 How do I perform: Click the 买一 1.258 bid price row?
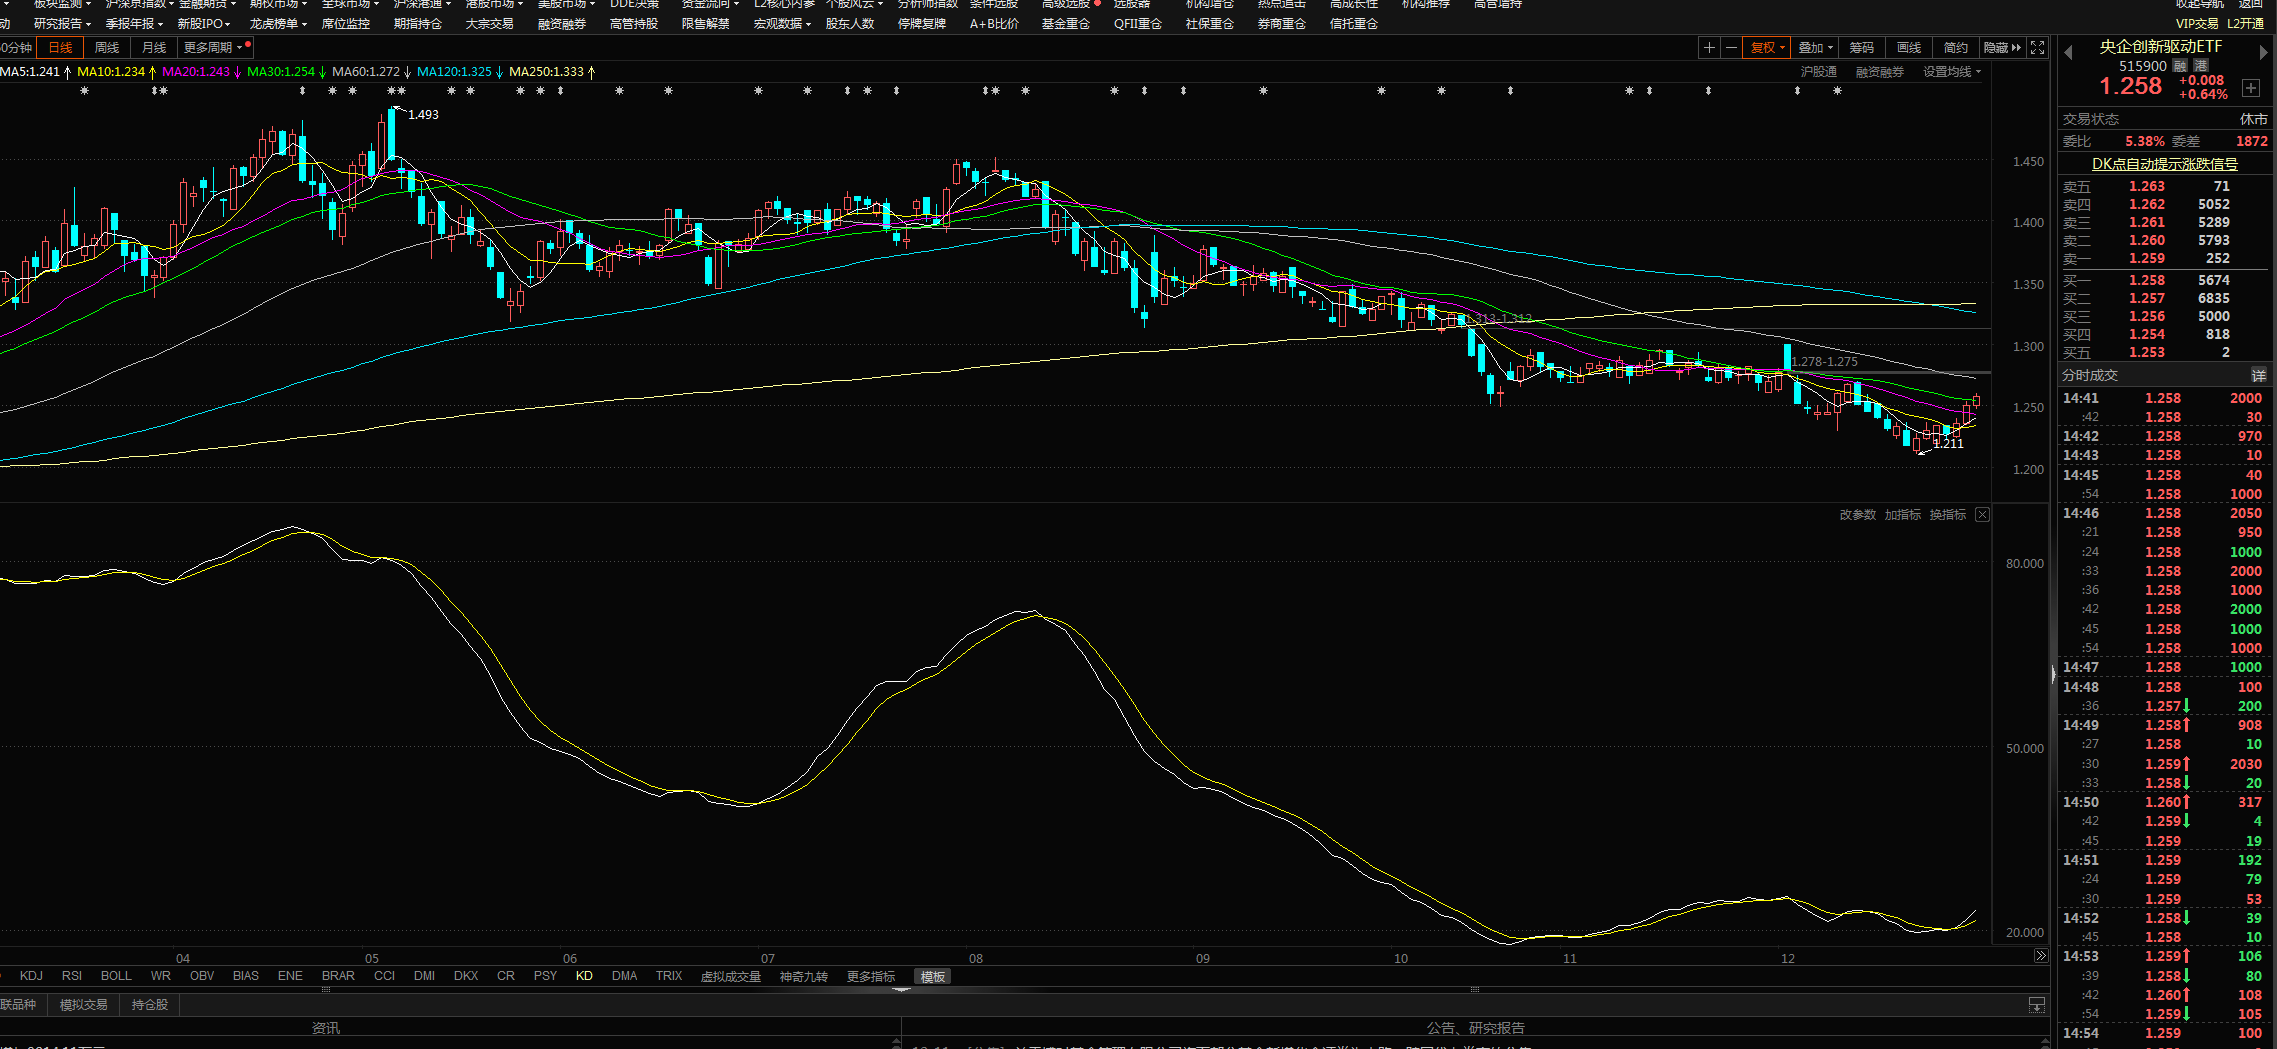click(2164, 281)
